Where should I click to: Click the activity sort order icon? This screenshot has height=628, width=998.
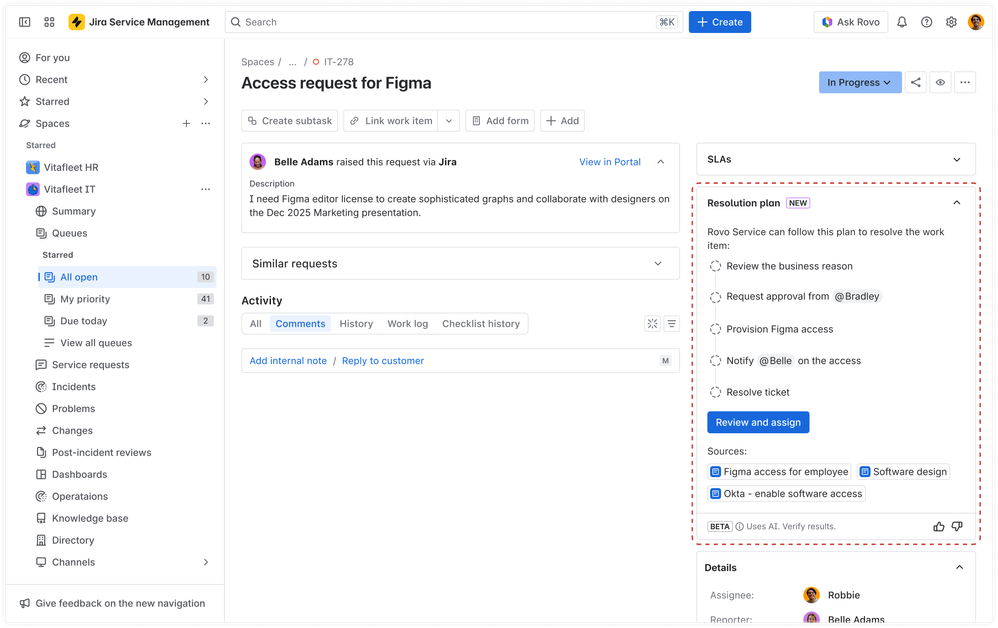[671, 324]
